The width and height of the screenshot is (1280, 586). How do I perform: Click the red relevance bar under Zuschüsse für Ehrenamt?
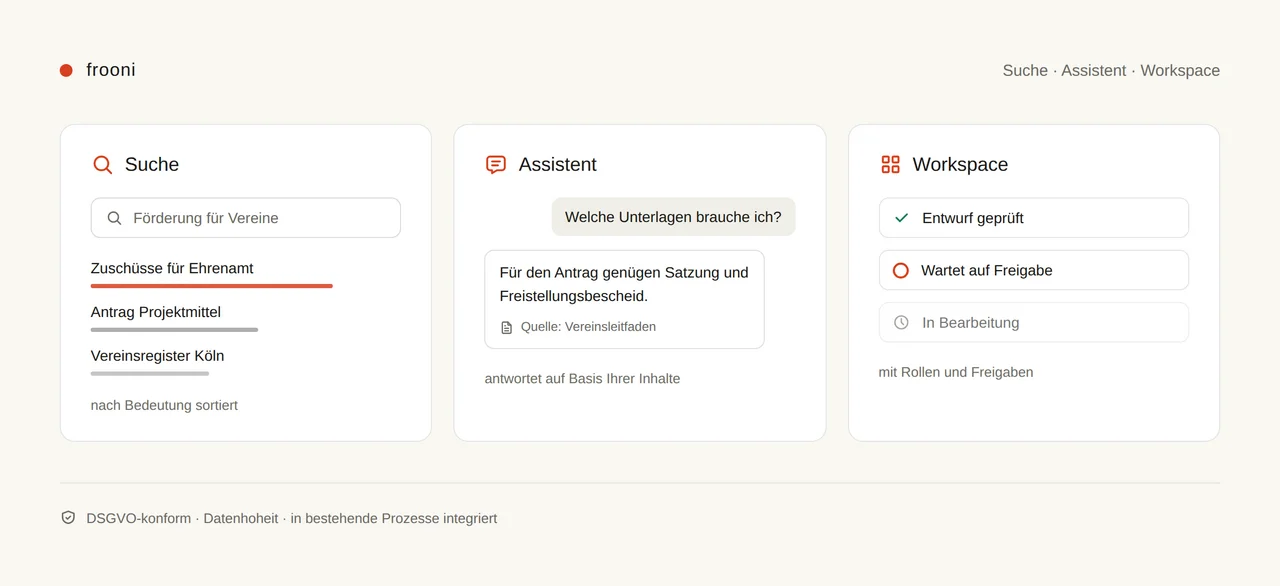coord(212,286)
